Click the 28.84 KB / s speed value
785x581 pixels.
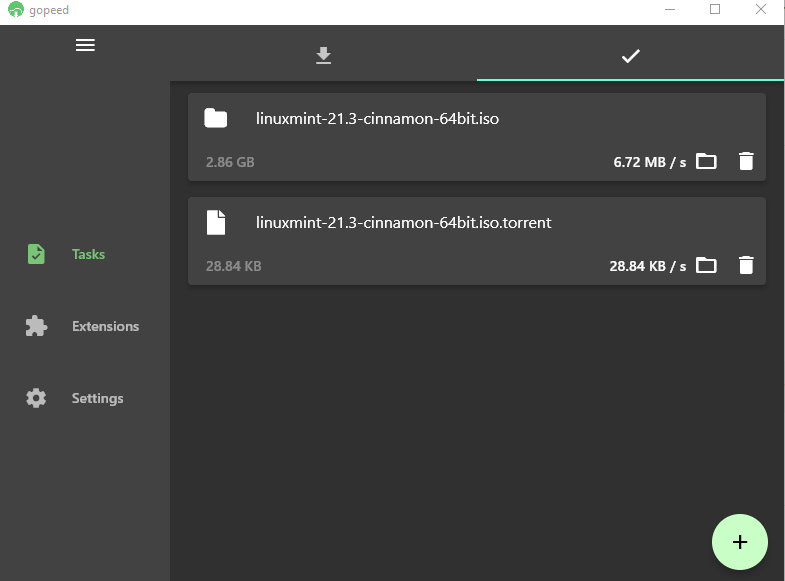(x=648, y=266)
